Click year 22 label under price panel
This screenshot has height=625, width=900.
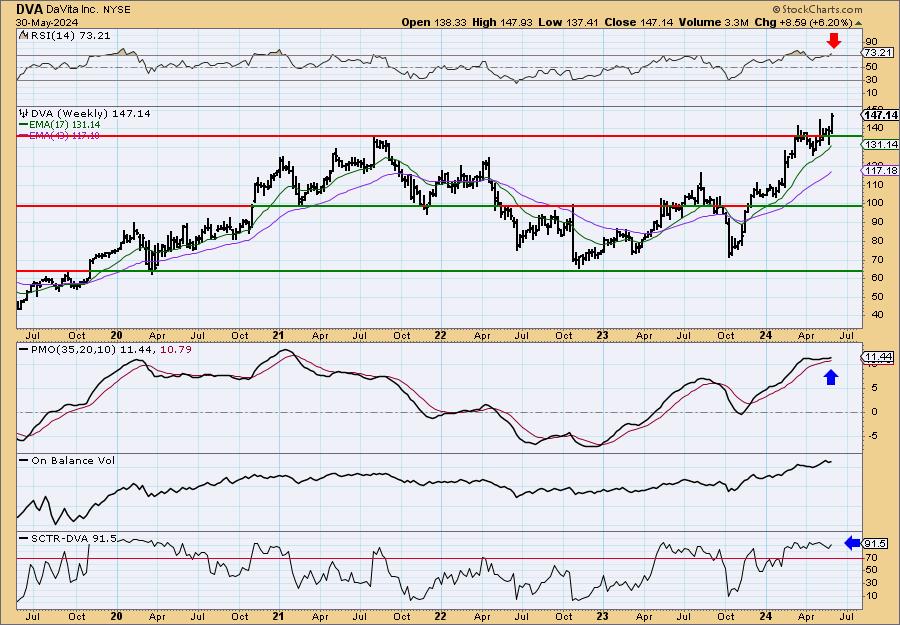coord(440,335)
